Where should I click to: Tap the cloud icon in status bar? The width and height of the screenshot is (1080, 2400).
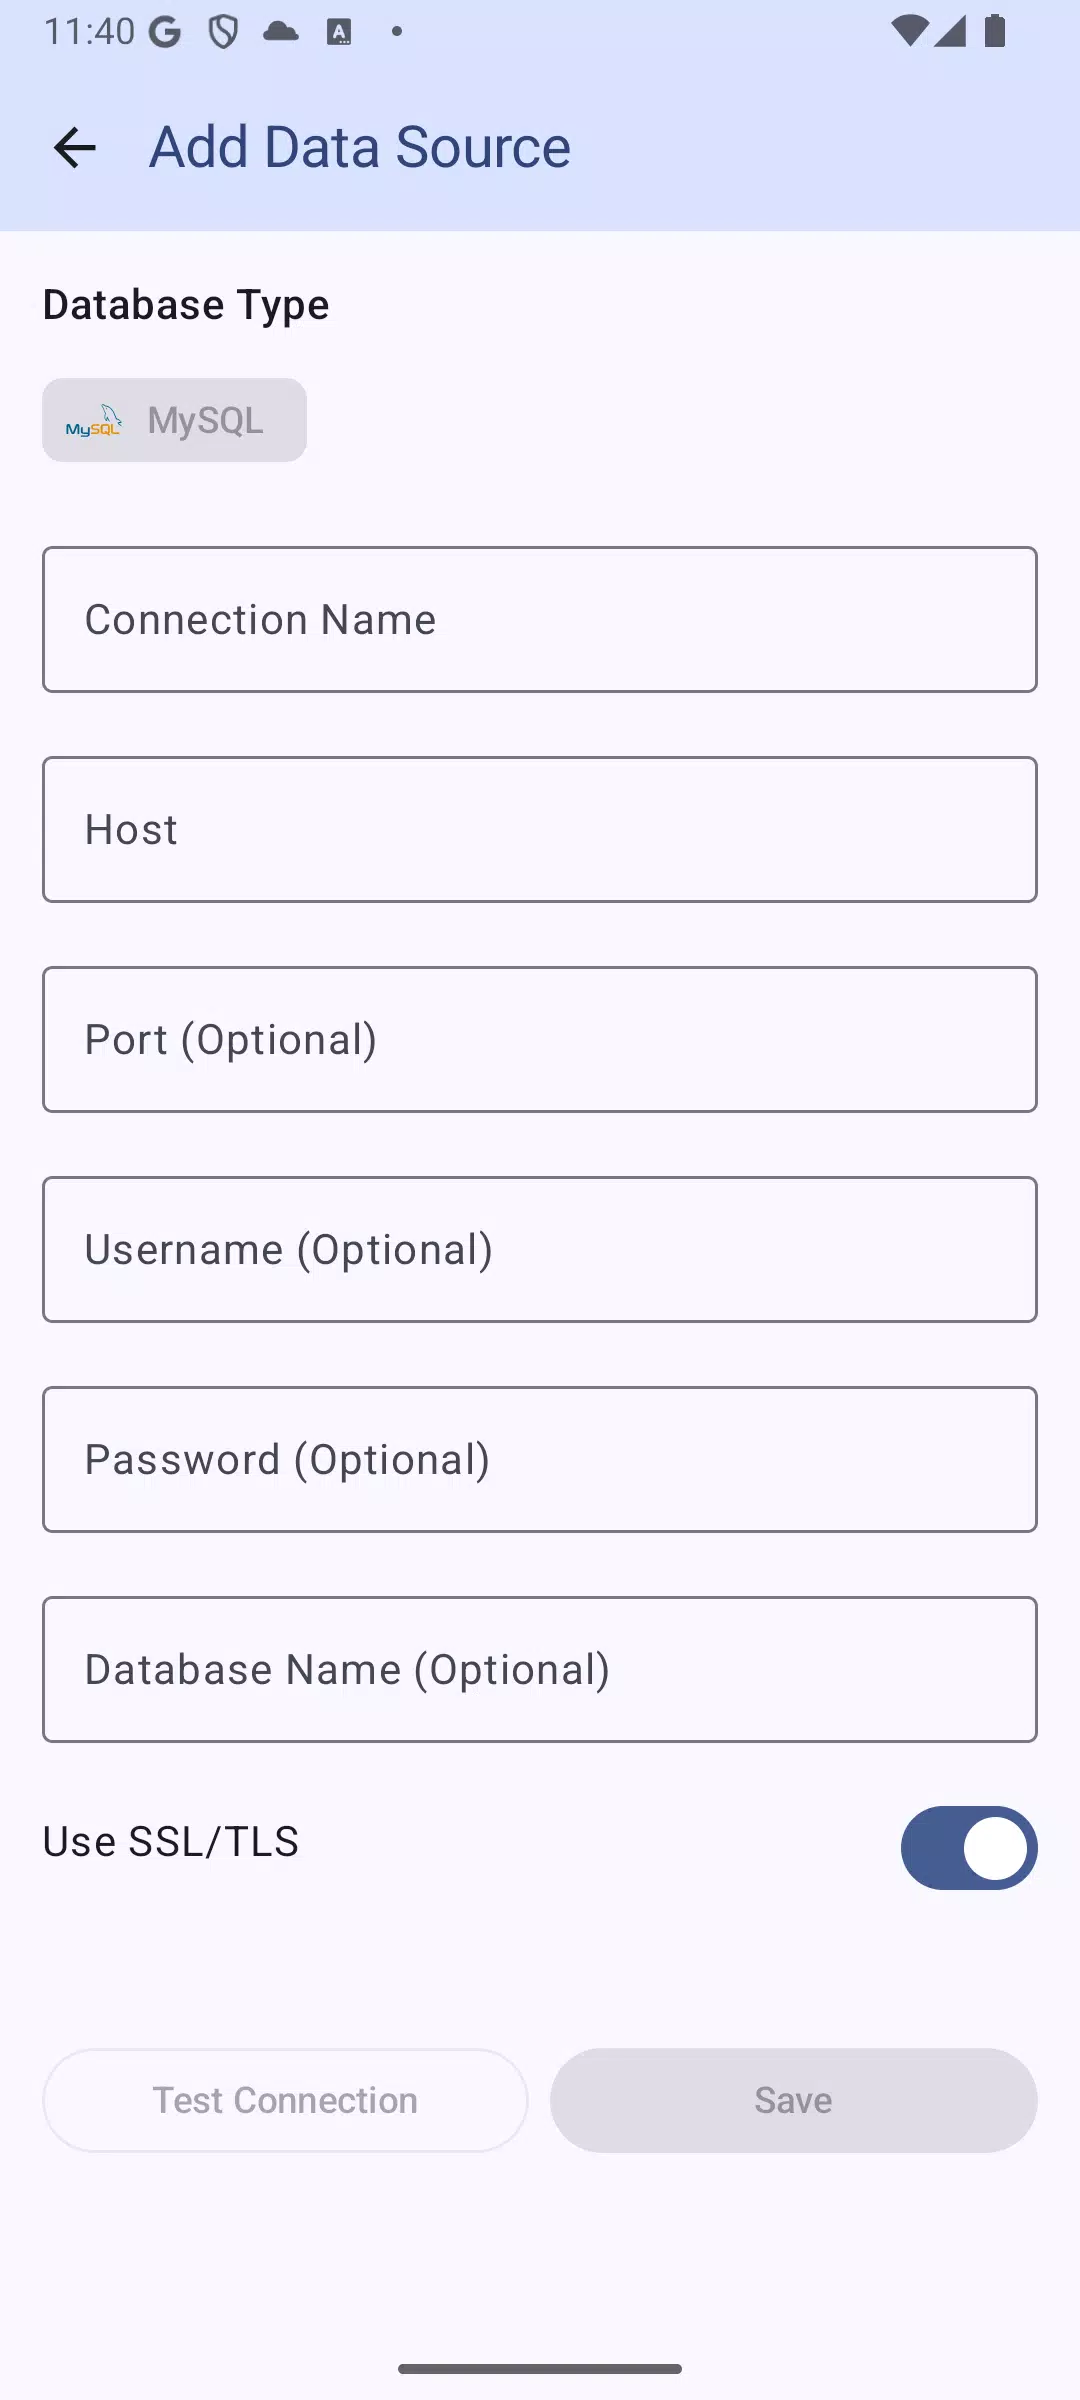click(x=281, y=31)
